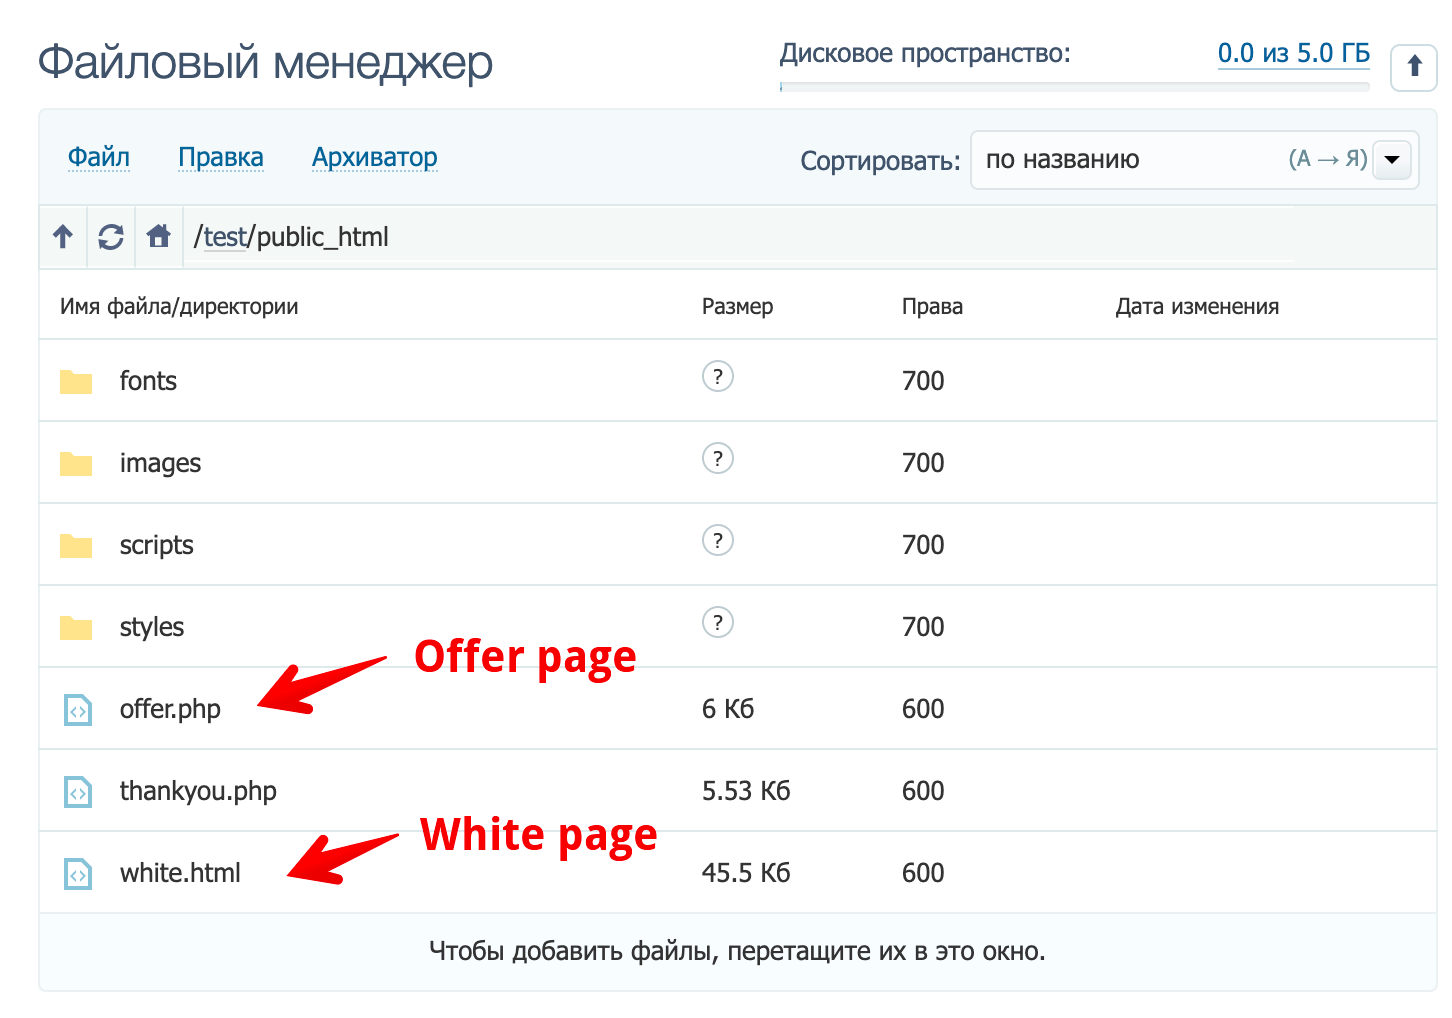The height and width of the screenshot is (1018, 1452).
Task: Click the "test" link in the breadcrumb path
Action: point(225,237)
